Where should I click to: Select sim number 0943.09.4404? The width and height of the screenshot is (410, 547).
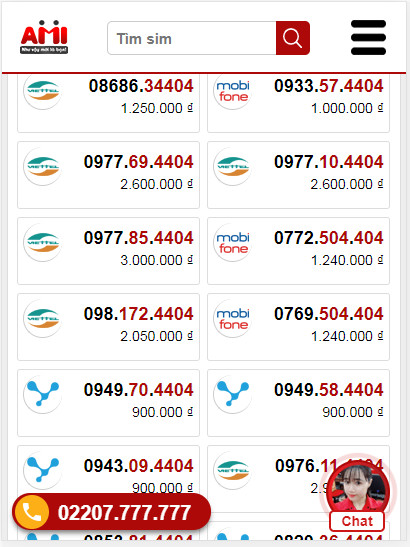click(139, 466)
